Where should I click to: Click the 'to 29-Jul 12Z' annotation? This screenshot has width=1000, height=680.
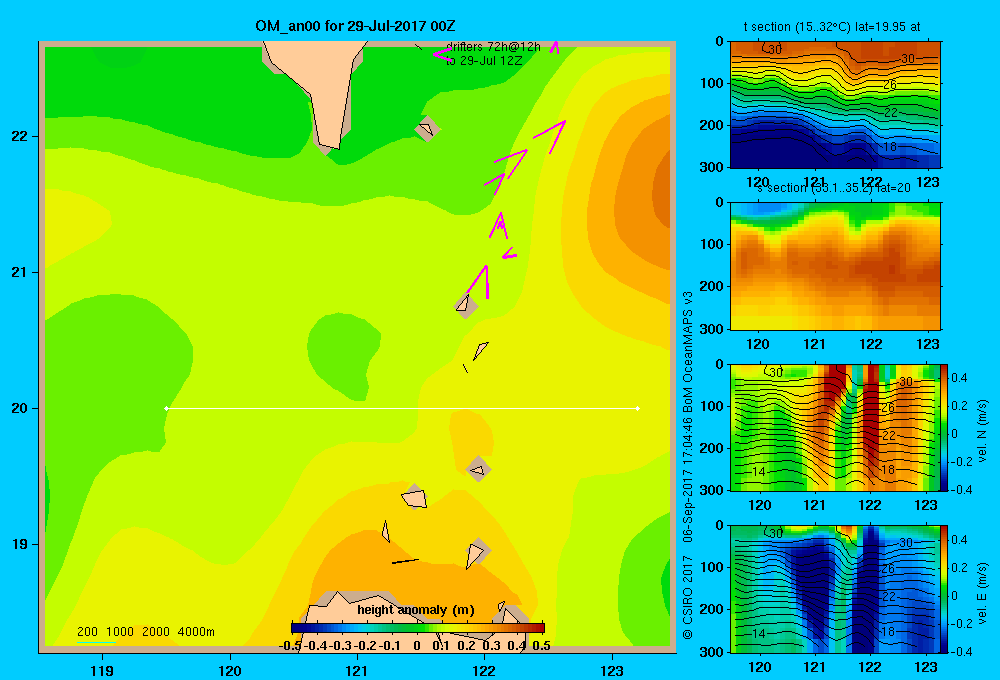484,61
